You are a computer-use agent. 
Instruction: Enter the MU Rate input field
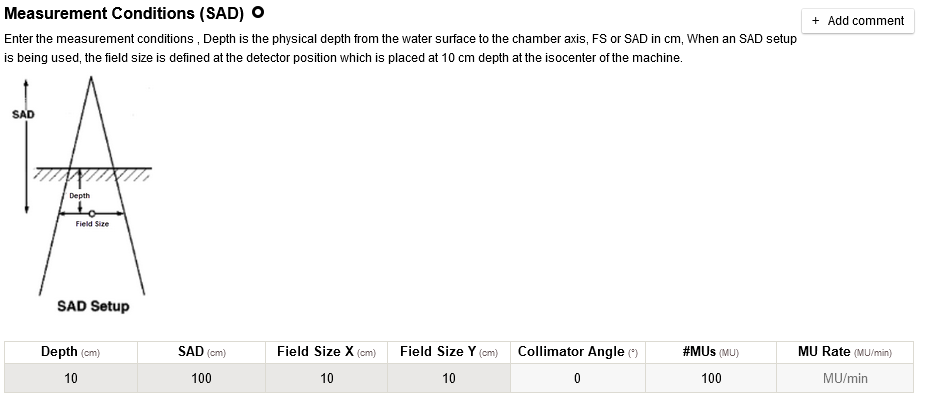coord(845,378)
